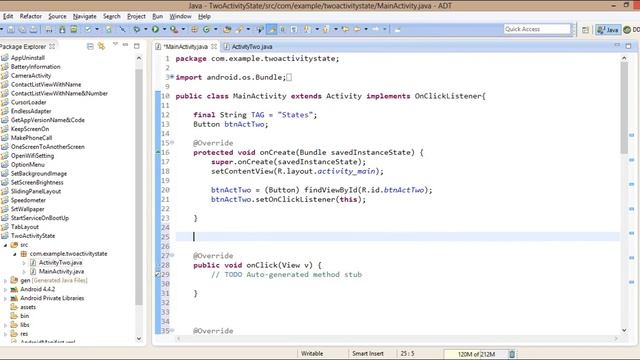Image resolution: width=640 pixels, height=360 pixels.
Task: Close the MainActivity.java editor tab
Action: (x=213, y=46)
